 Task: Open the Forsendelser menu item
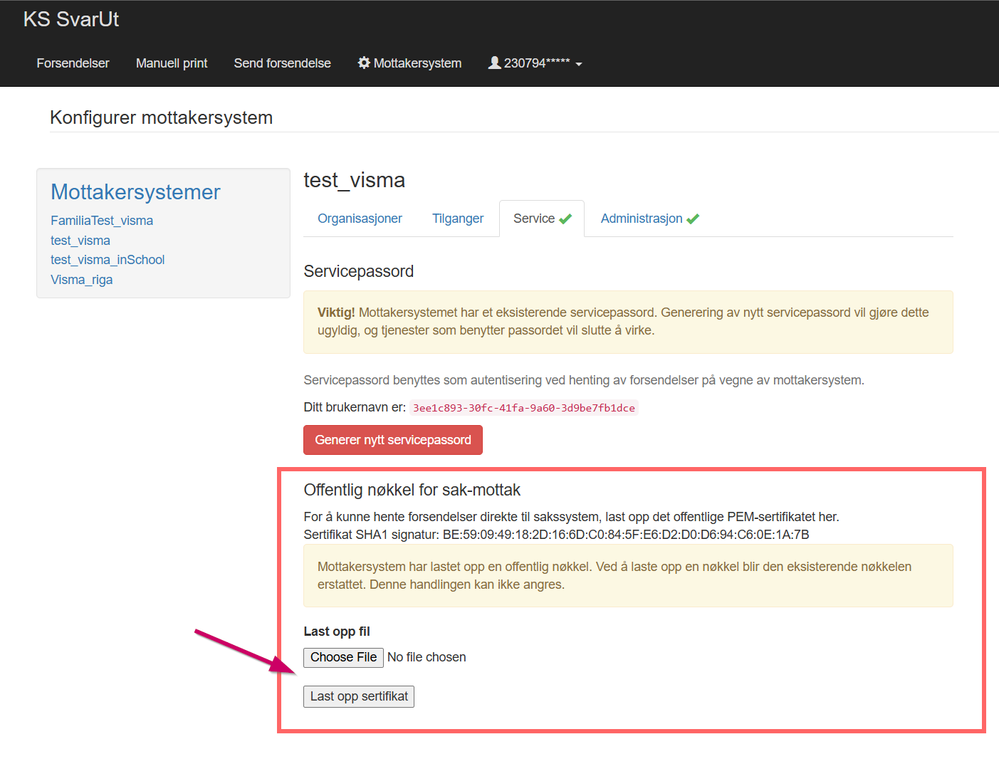point(73,63)
